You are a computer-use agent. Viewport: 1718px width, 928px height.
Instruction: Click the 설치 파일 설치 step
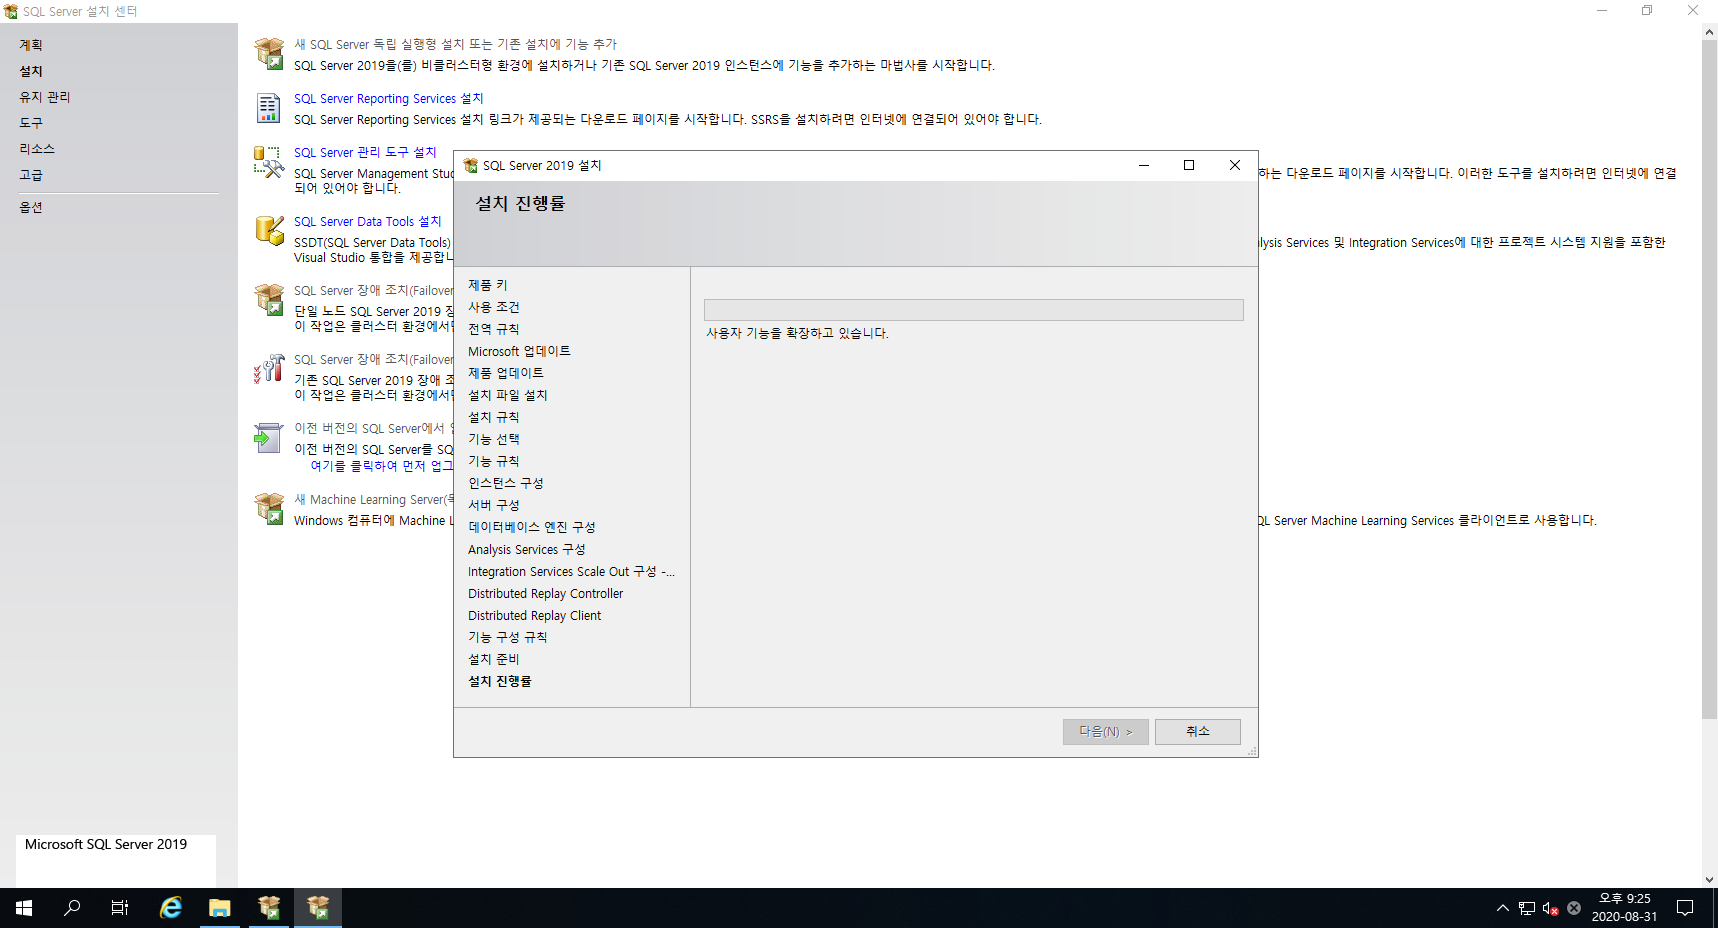(508, 395)
